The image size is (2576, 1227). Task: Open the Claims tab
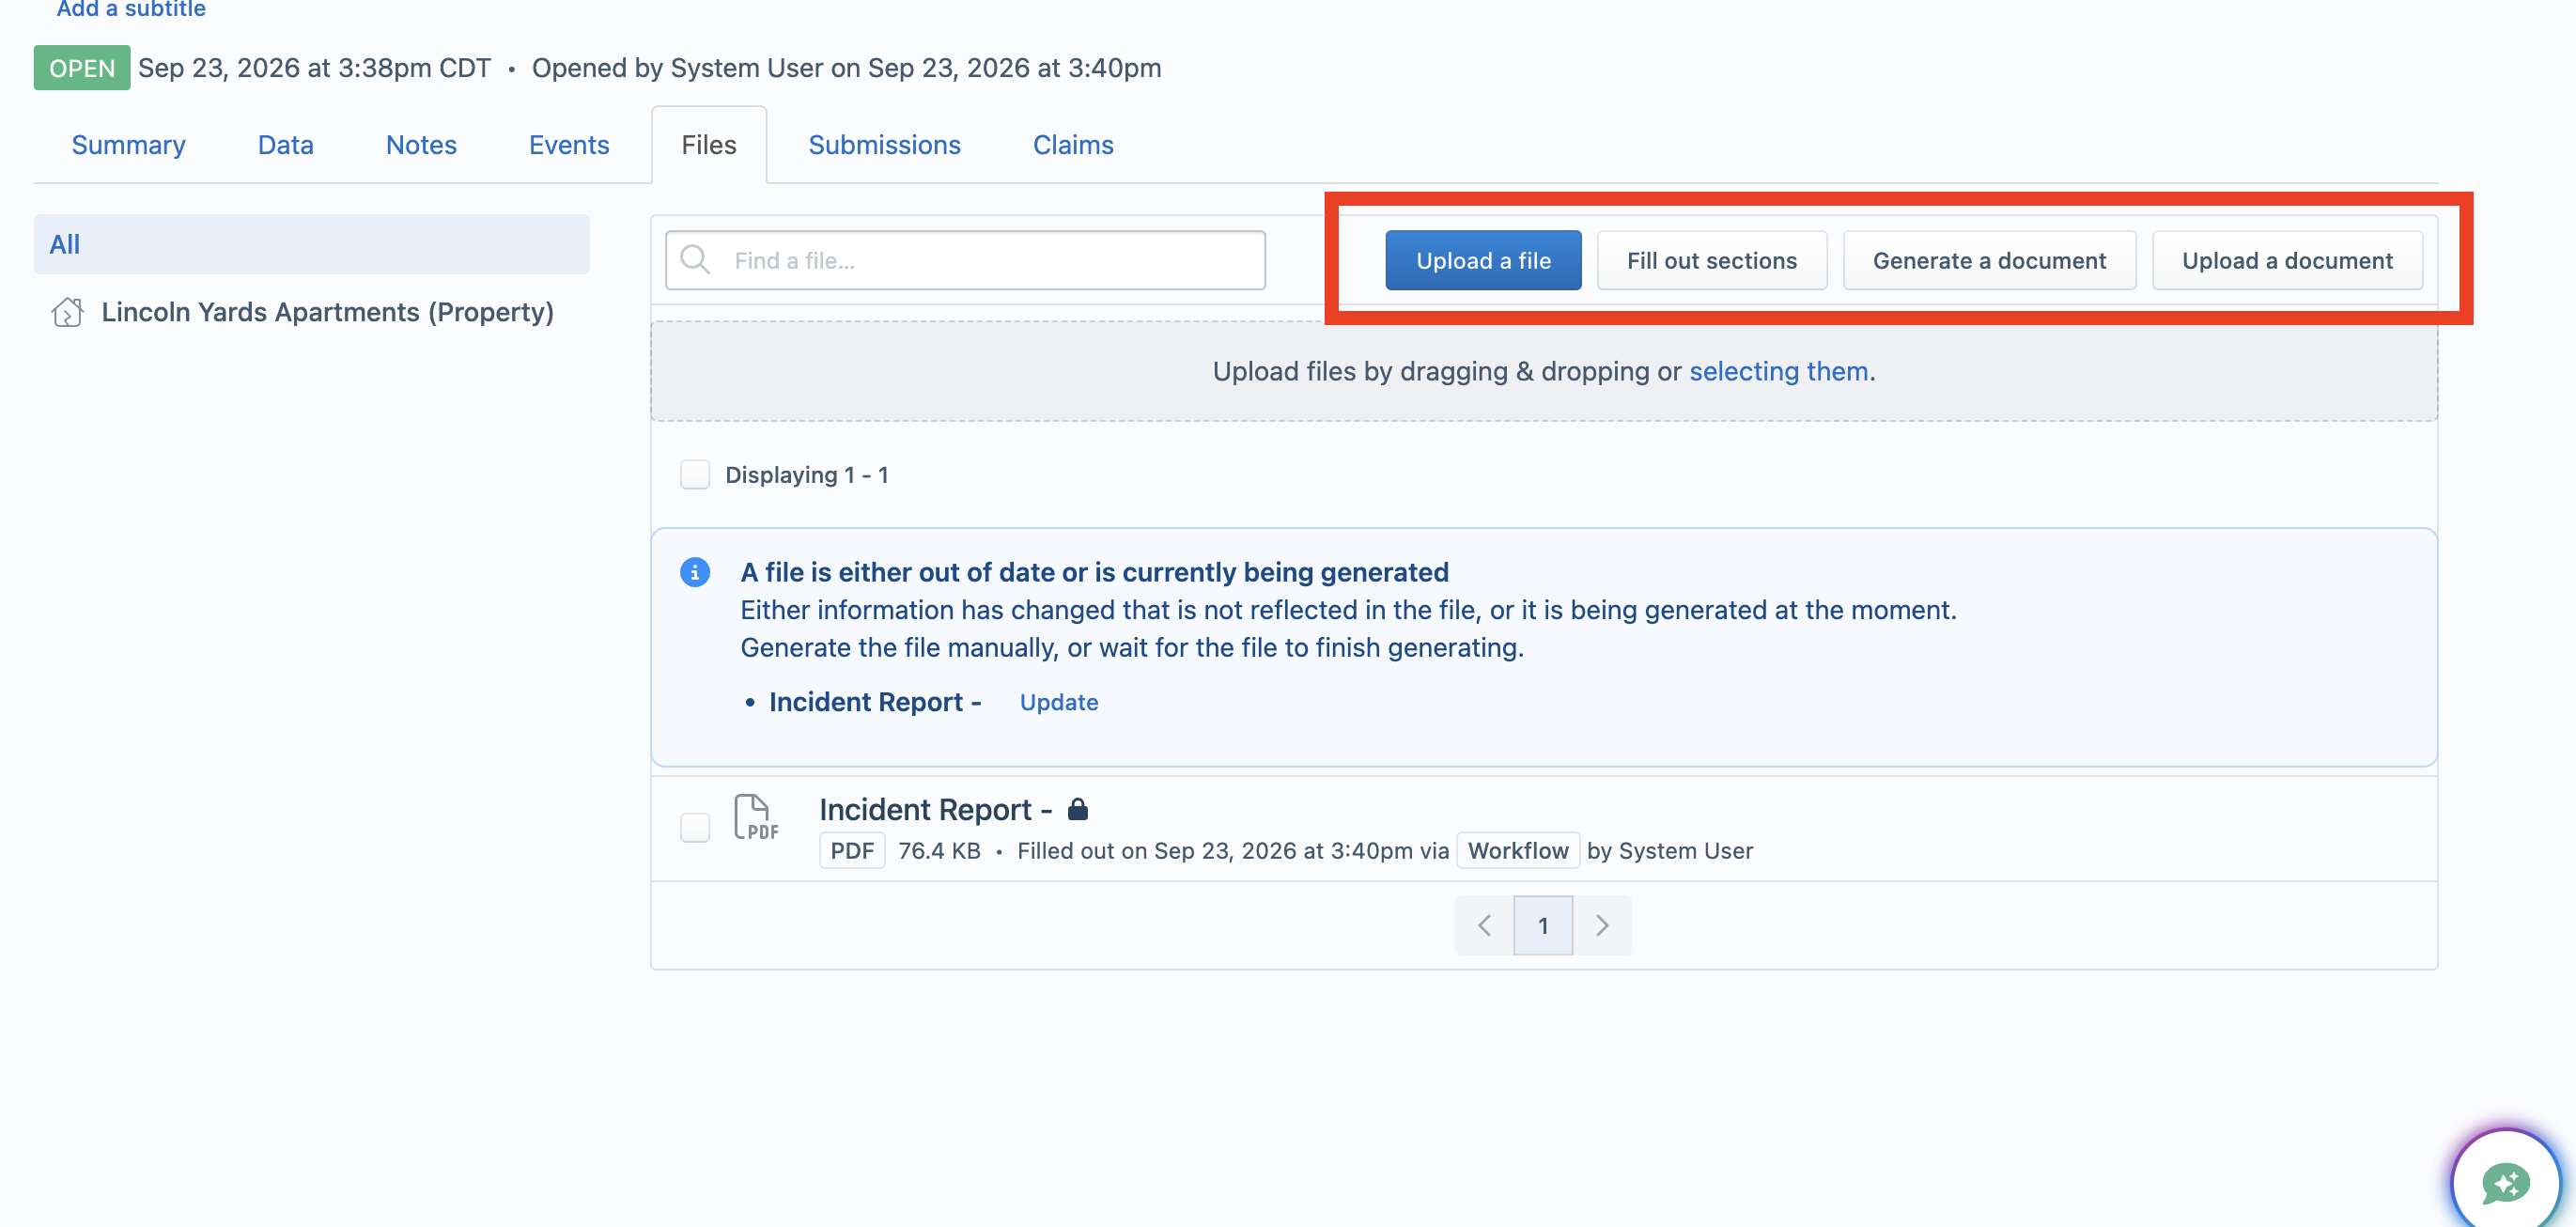1073,145
